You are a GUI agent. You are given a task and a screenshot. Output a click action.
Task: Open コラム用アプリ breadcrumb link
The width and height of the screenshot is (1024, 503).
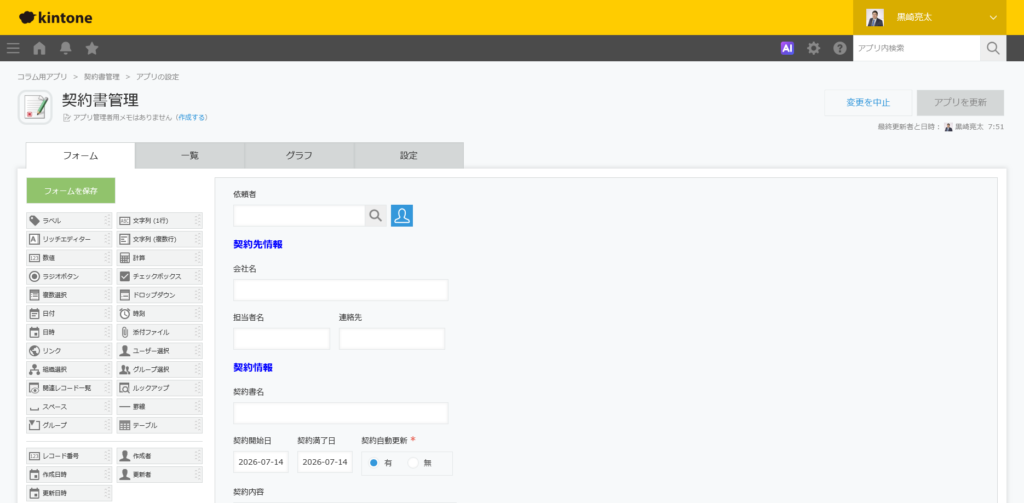(x=42, y=77)
